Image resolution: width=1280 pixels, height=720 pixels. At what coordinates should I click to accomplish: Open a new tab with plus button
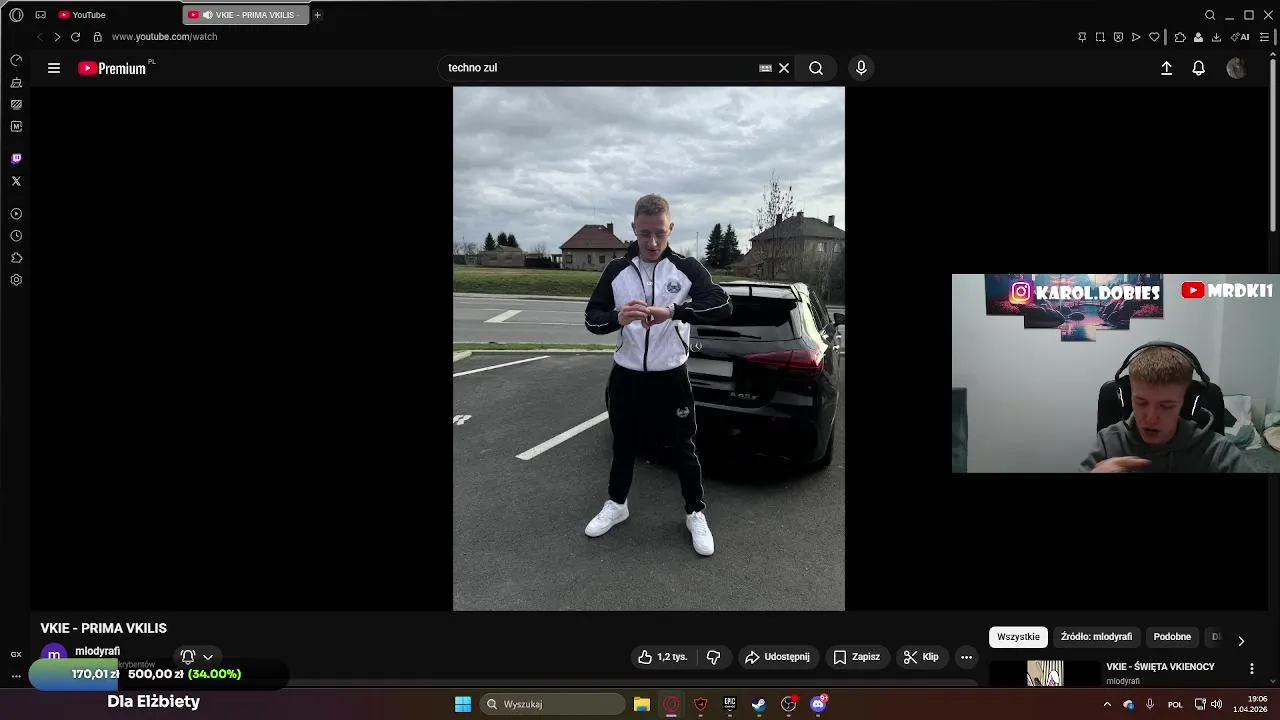[317, 15]
